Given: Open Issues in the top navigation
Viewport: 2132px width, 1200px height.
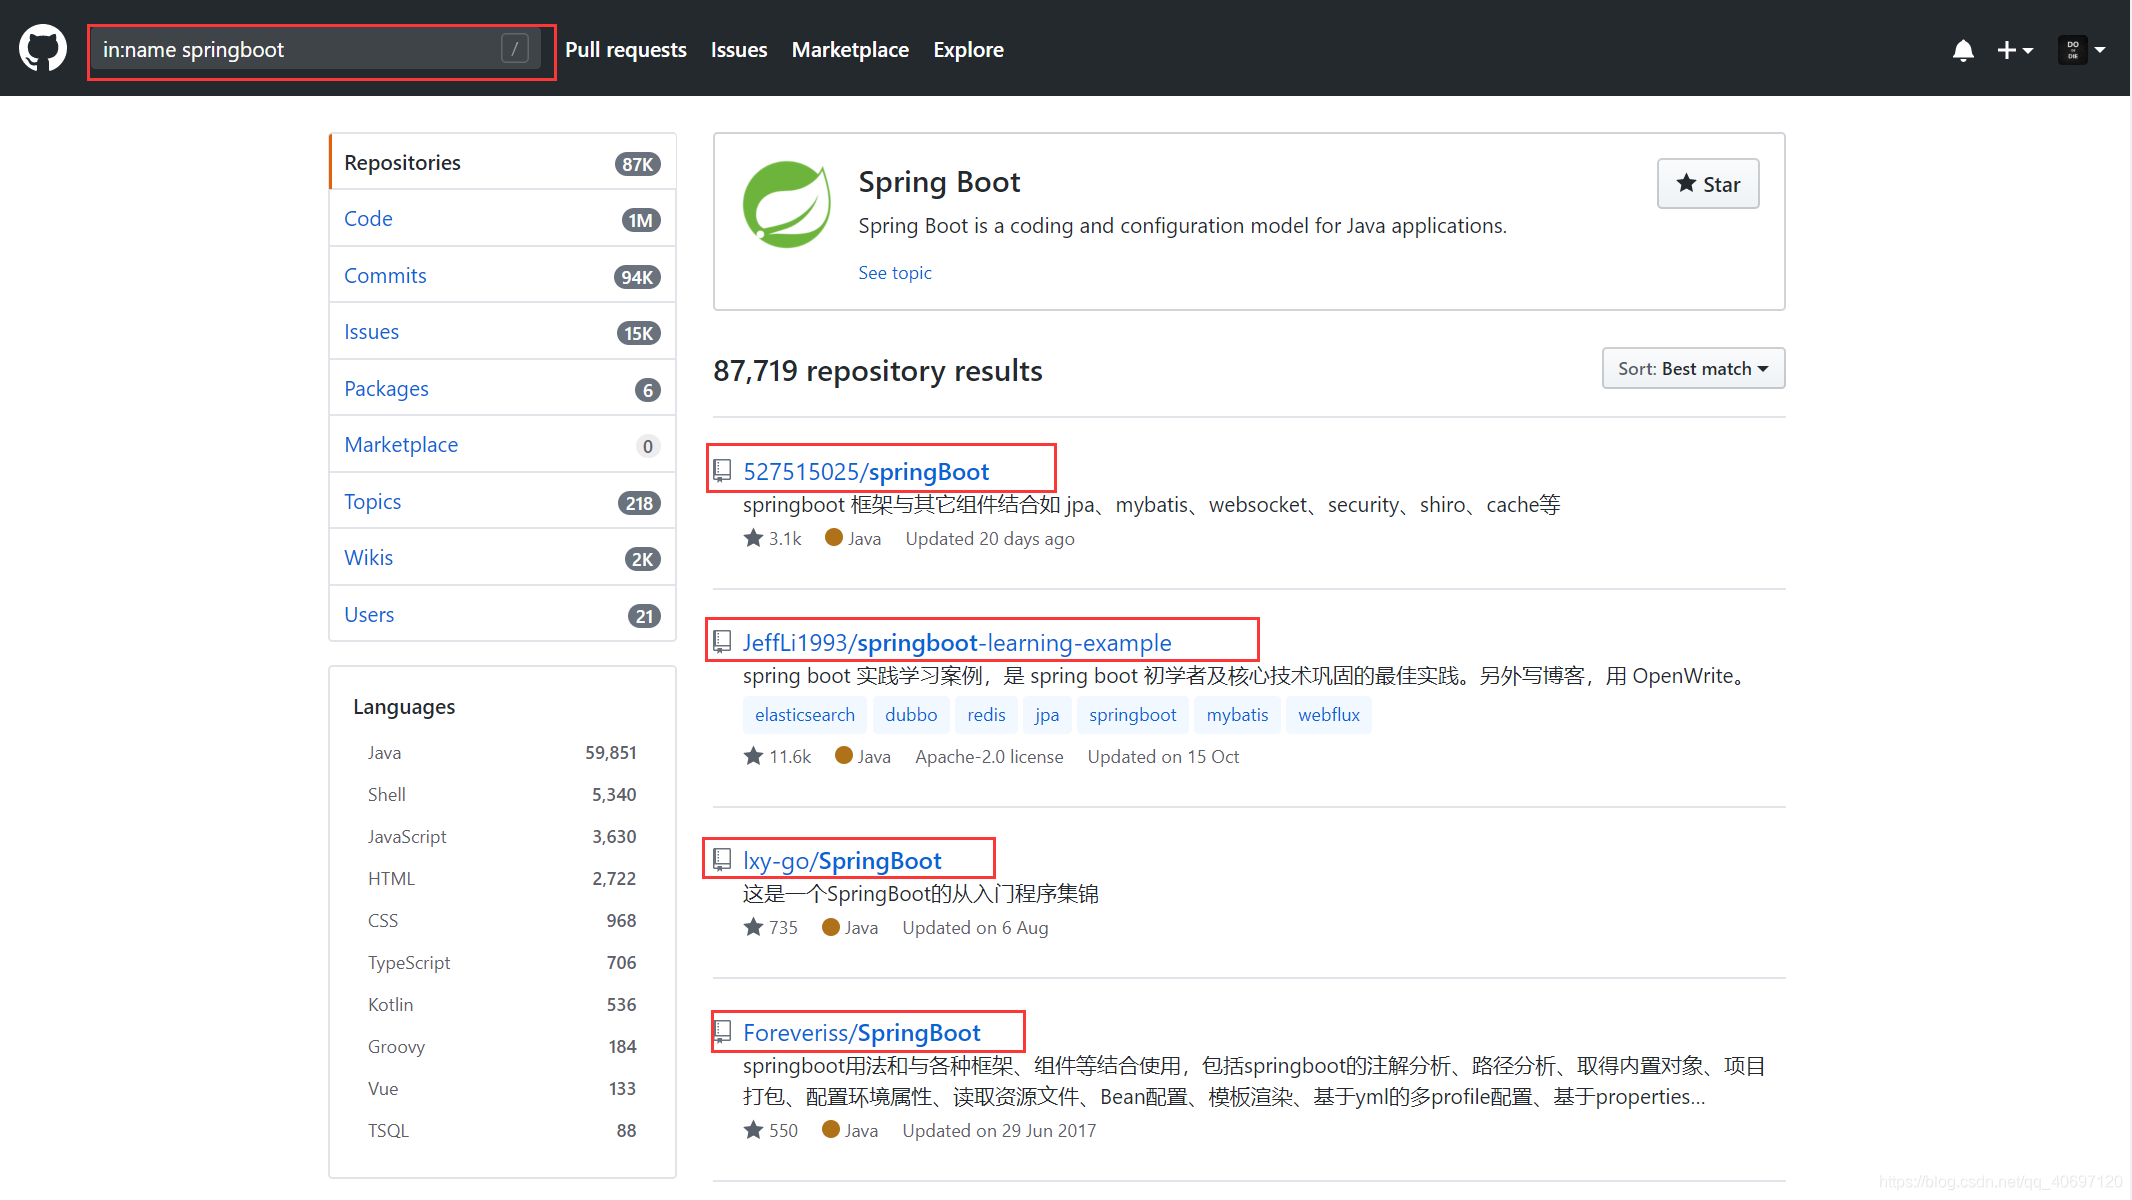Looking at the screenshot, I should click(x=739, y=50).
